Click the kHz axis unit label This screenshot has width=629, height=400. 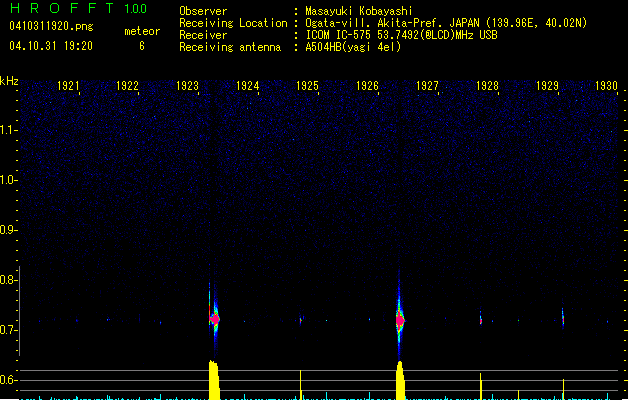pos(9,81)
